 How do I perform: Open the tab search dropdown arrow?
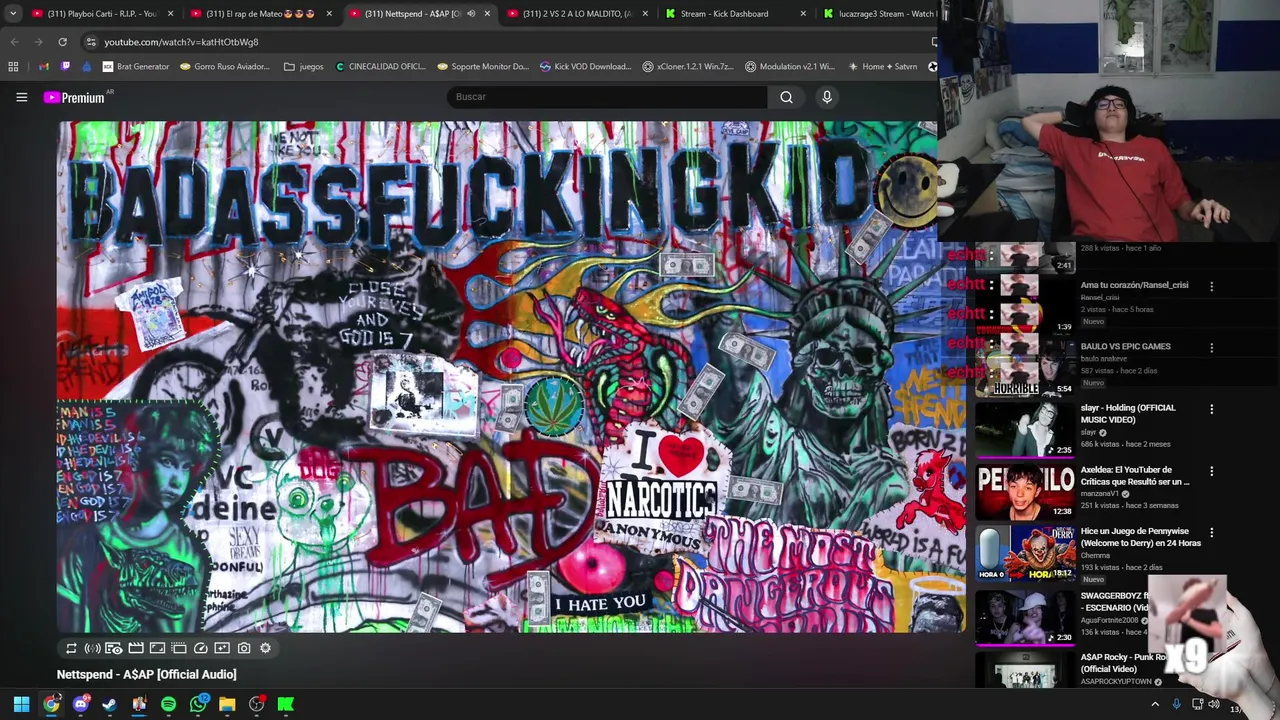(13, 14)
